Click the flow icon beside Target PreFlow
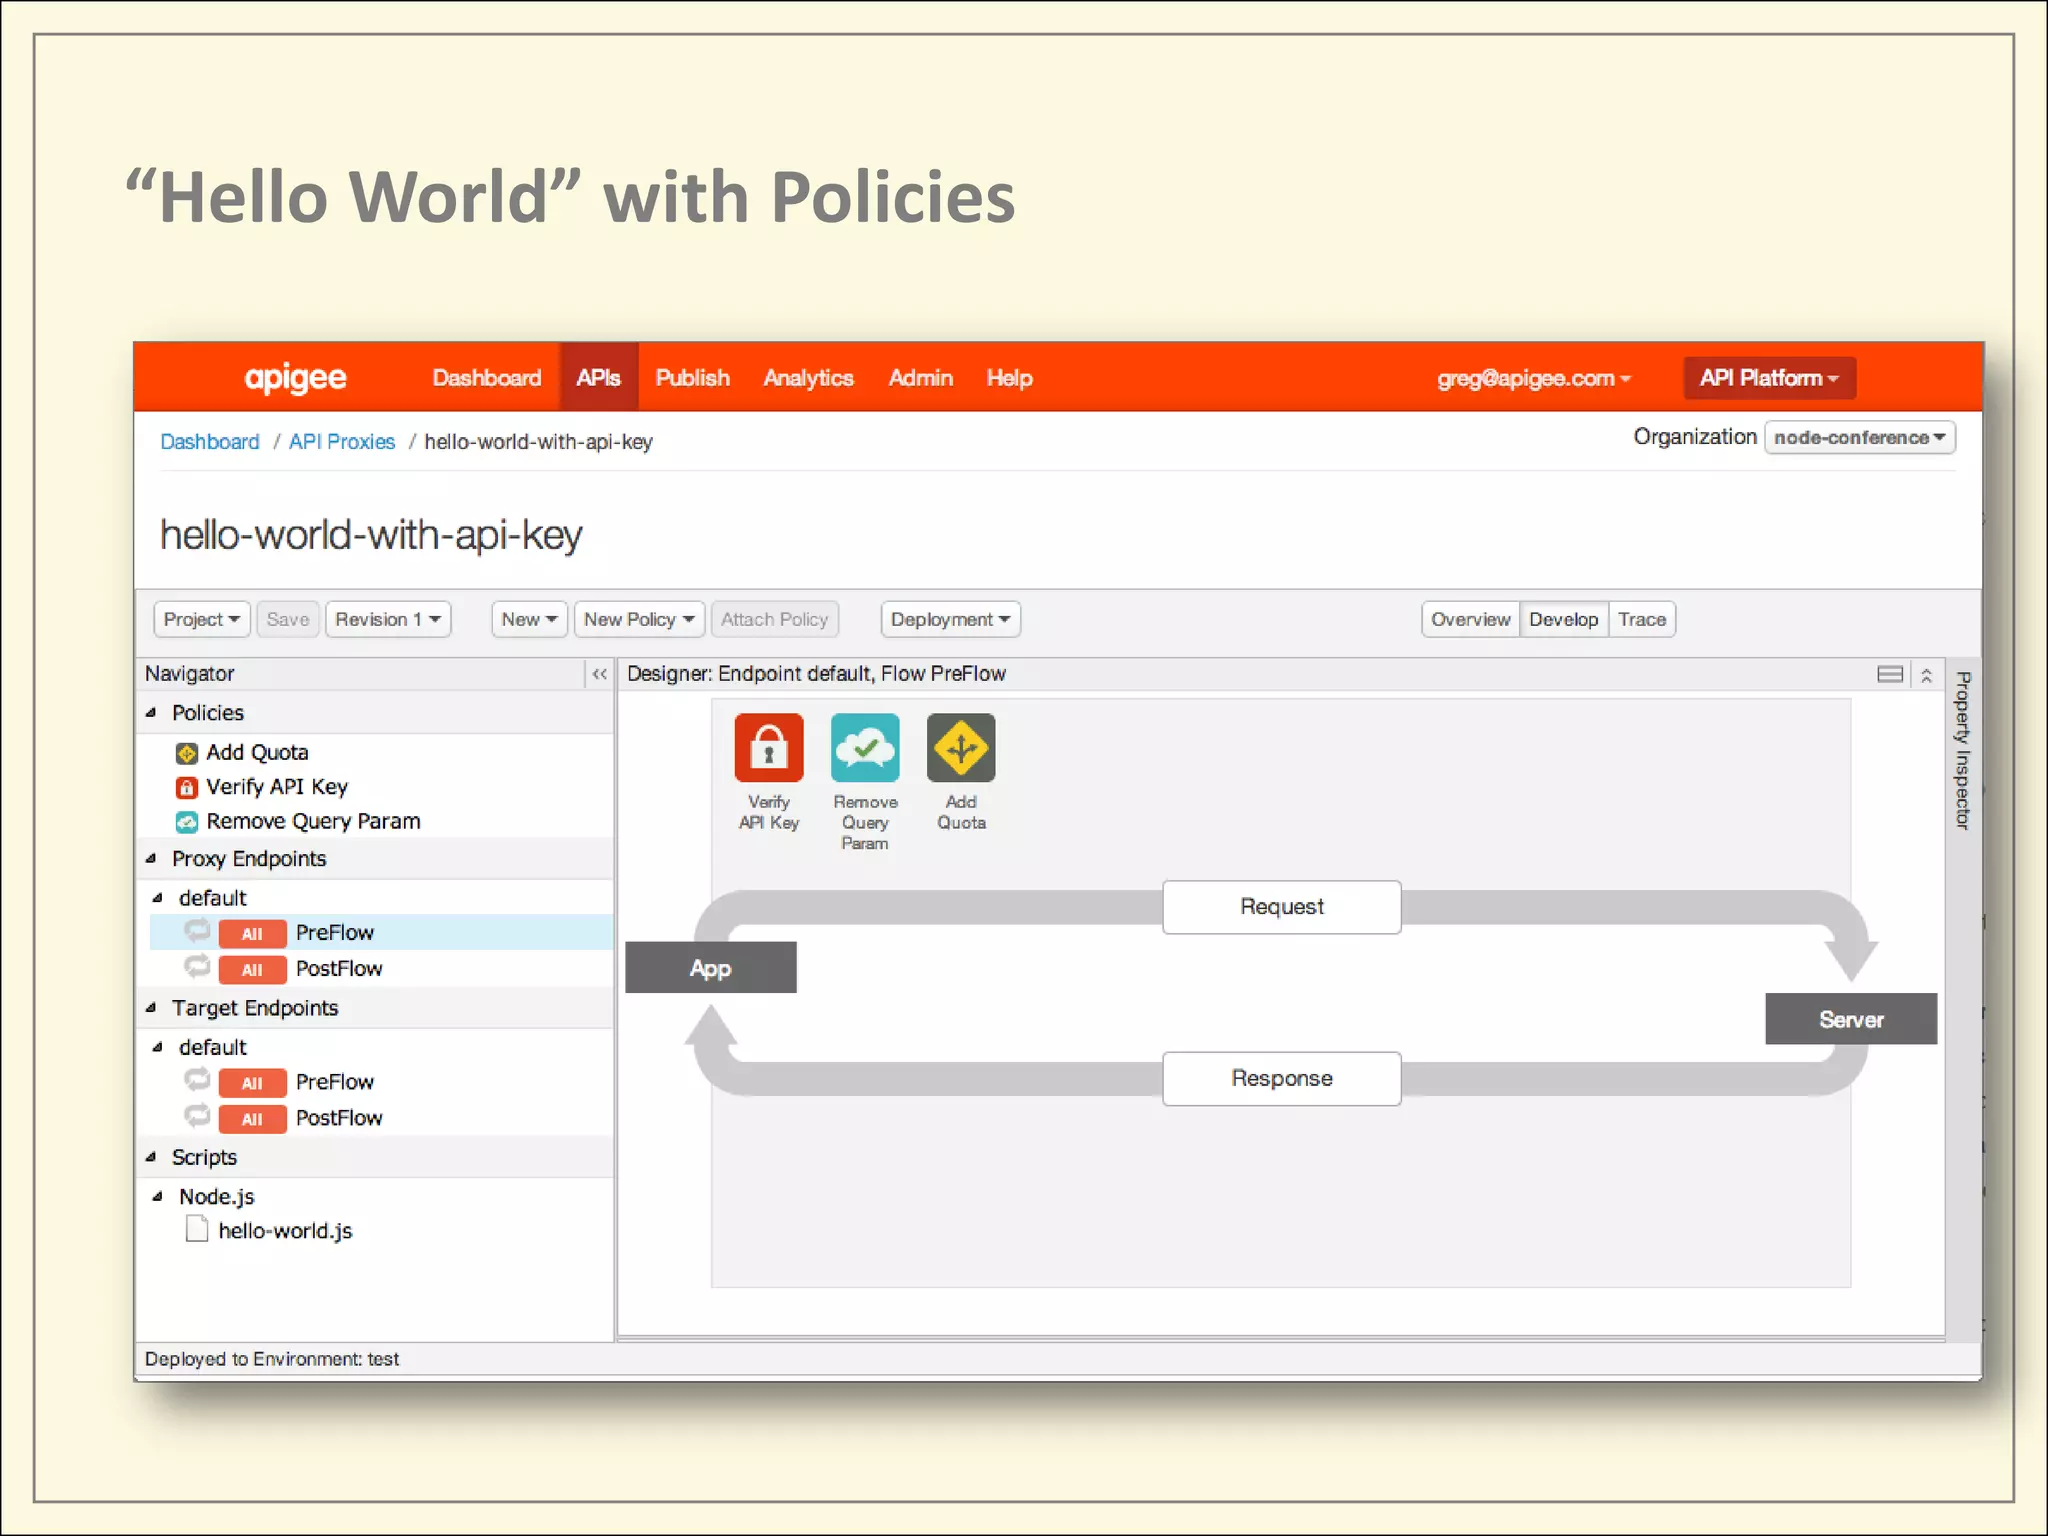This screenshot has width=2048, height=1536. tap(198, 1080)
